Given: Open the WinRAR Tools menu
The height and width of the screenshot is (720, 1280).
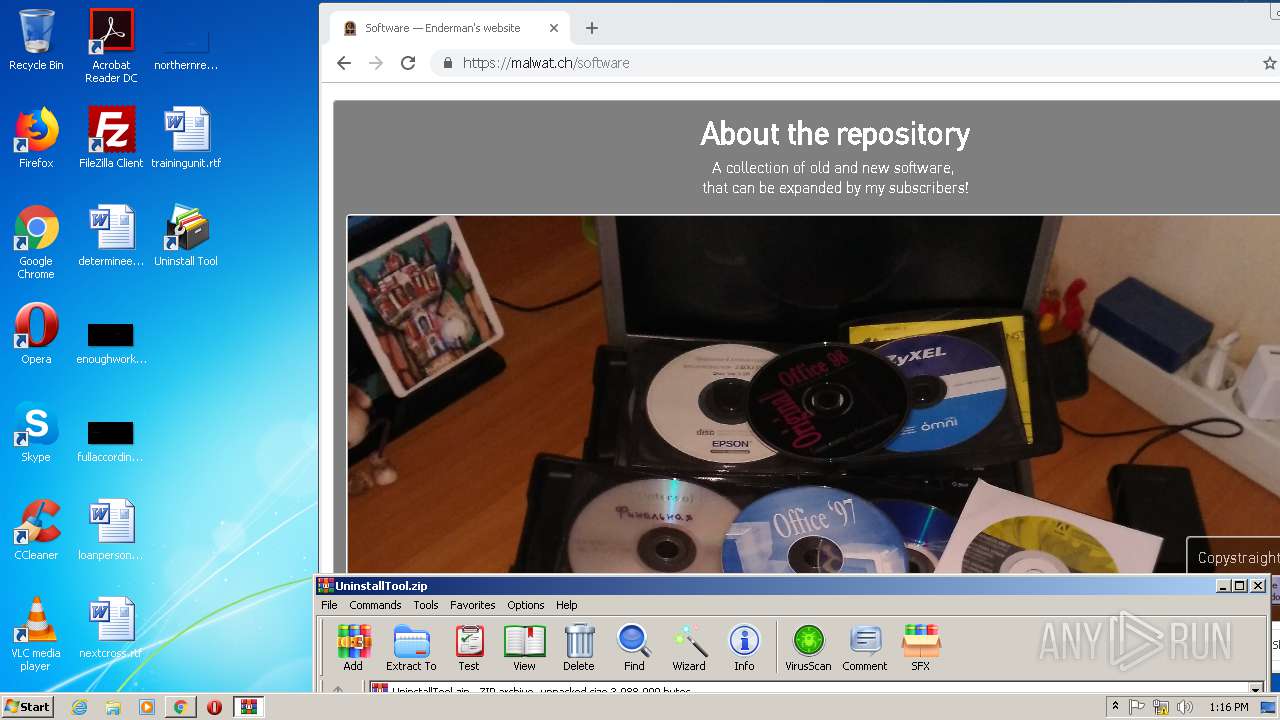Looking at the screenshot, I should pos(426,605).
